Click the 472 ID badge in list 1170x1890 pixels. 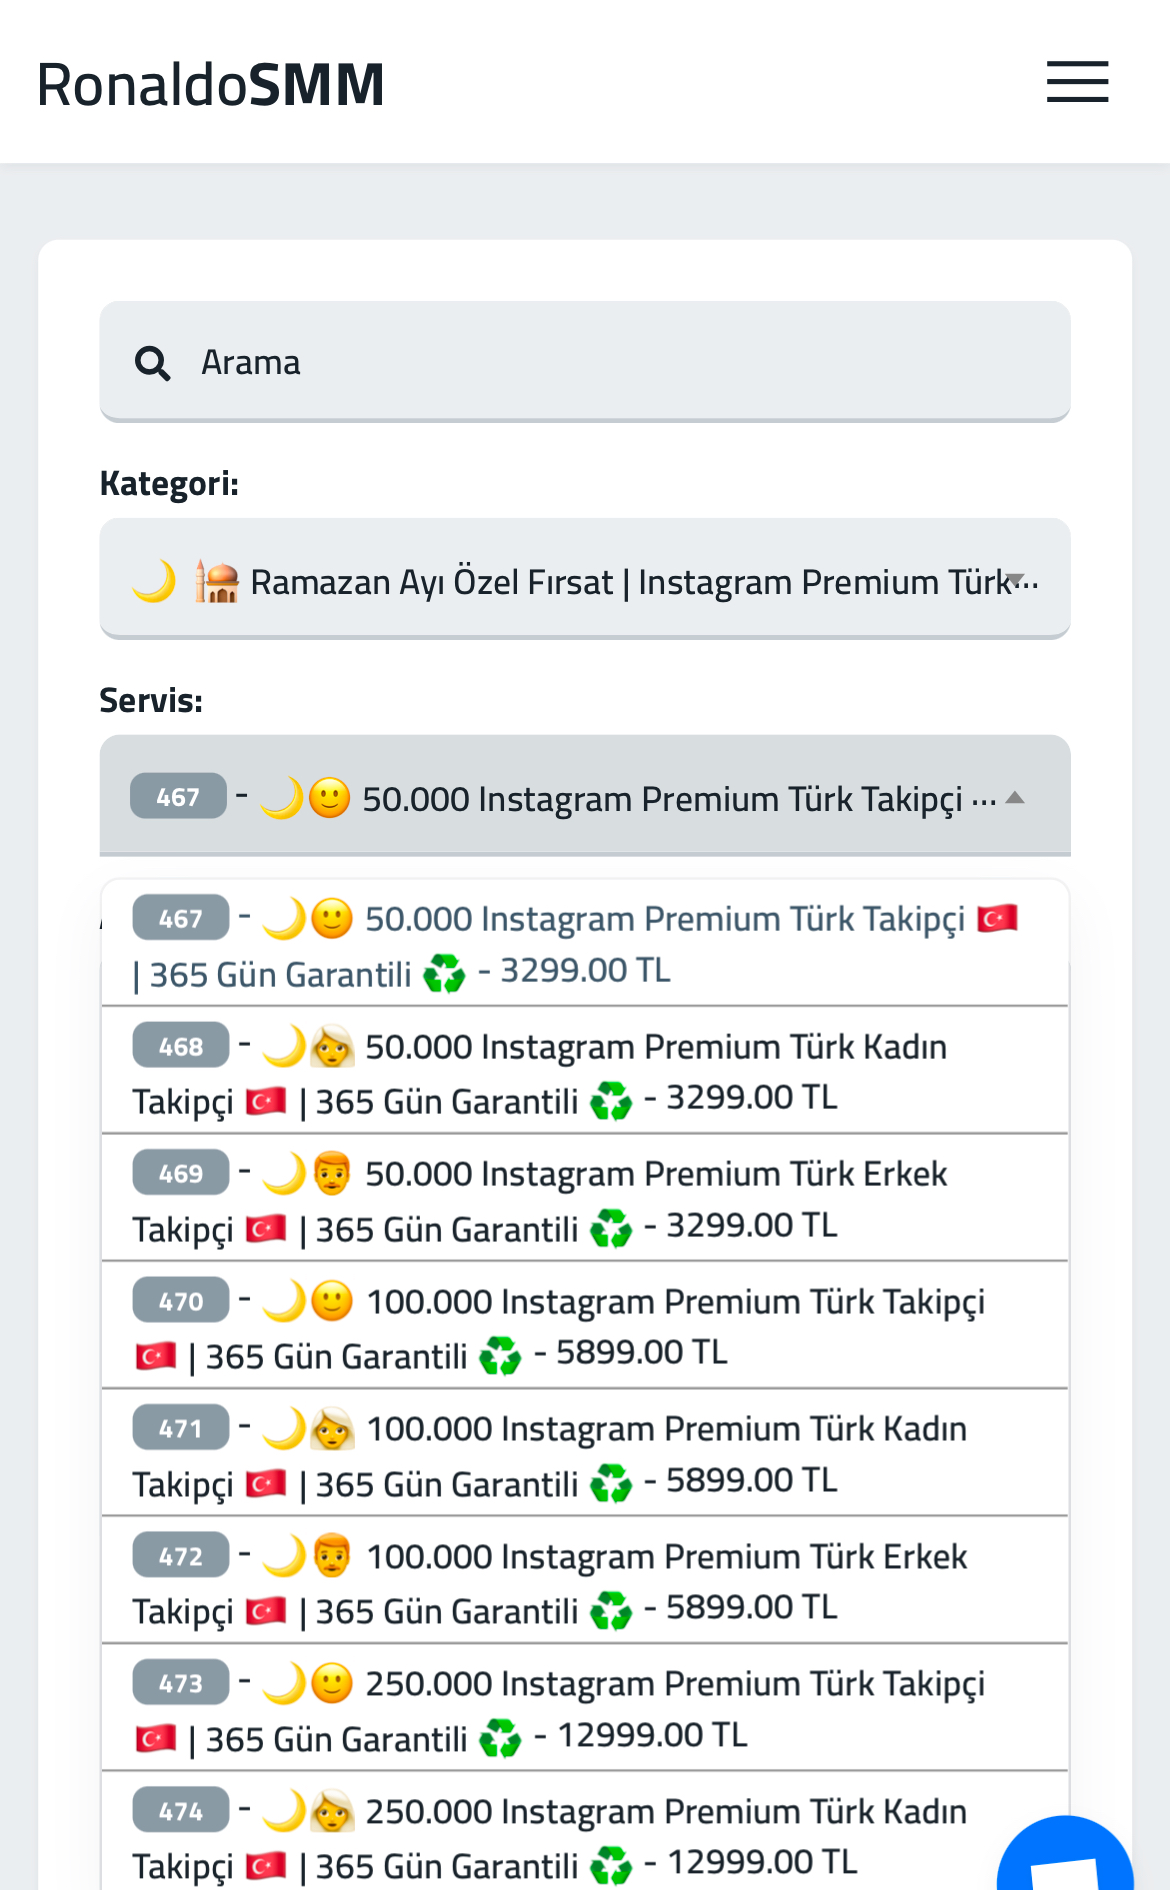[181, 1555]
